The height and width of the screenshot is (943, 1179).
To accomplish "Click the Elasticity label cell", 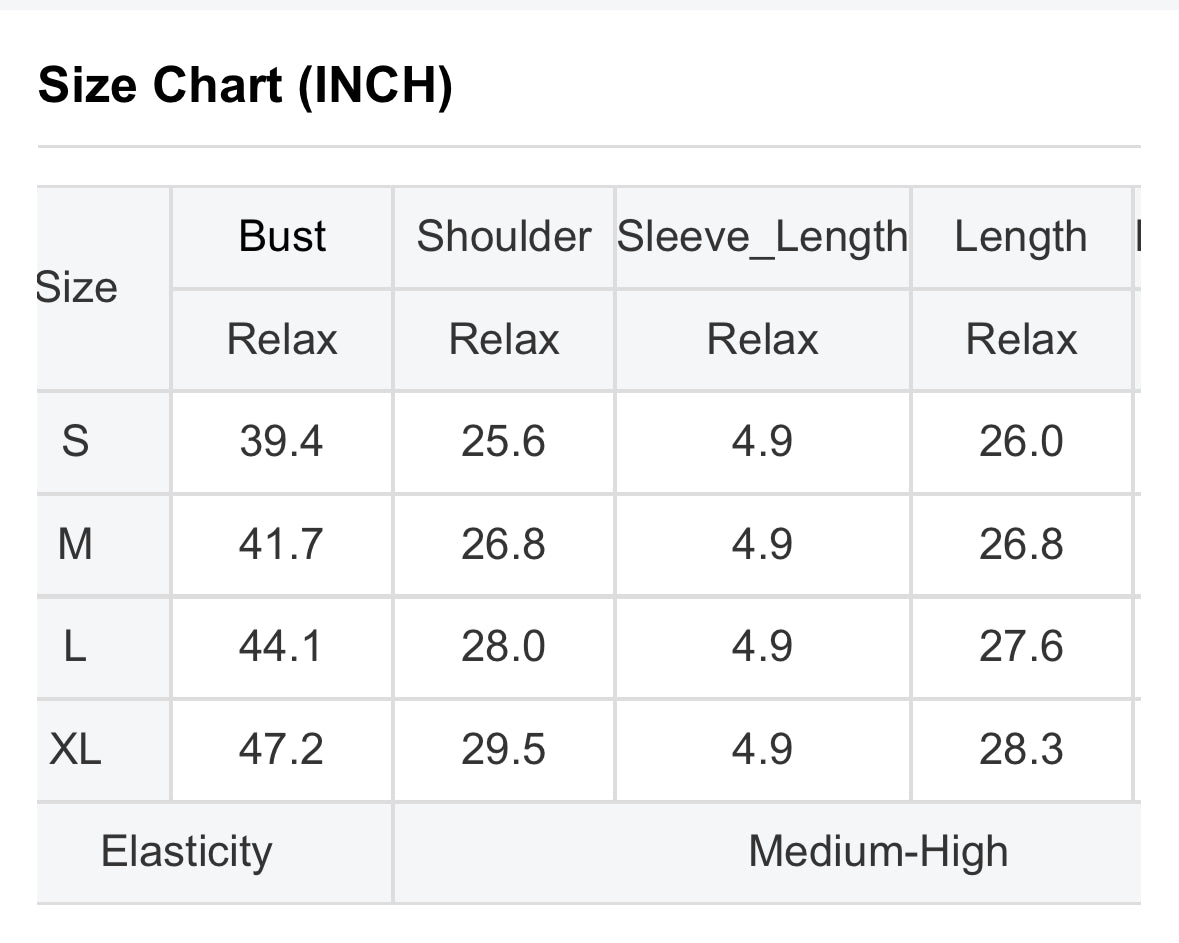I will click(x=186, y=852).
